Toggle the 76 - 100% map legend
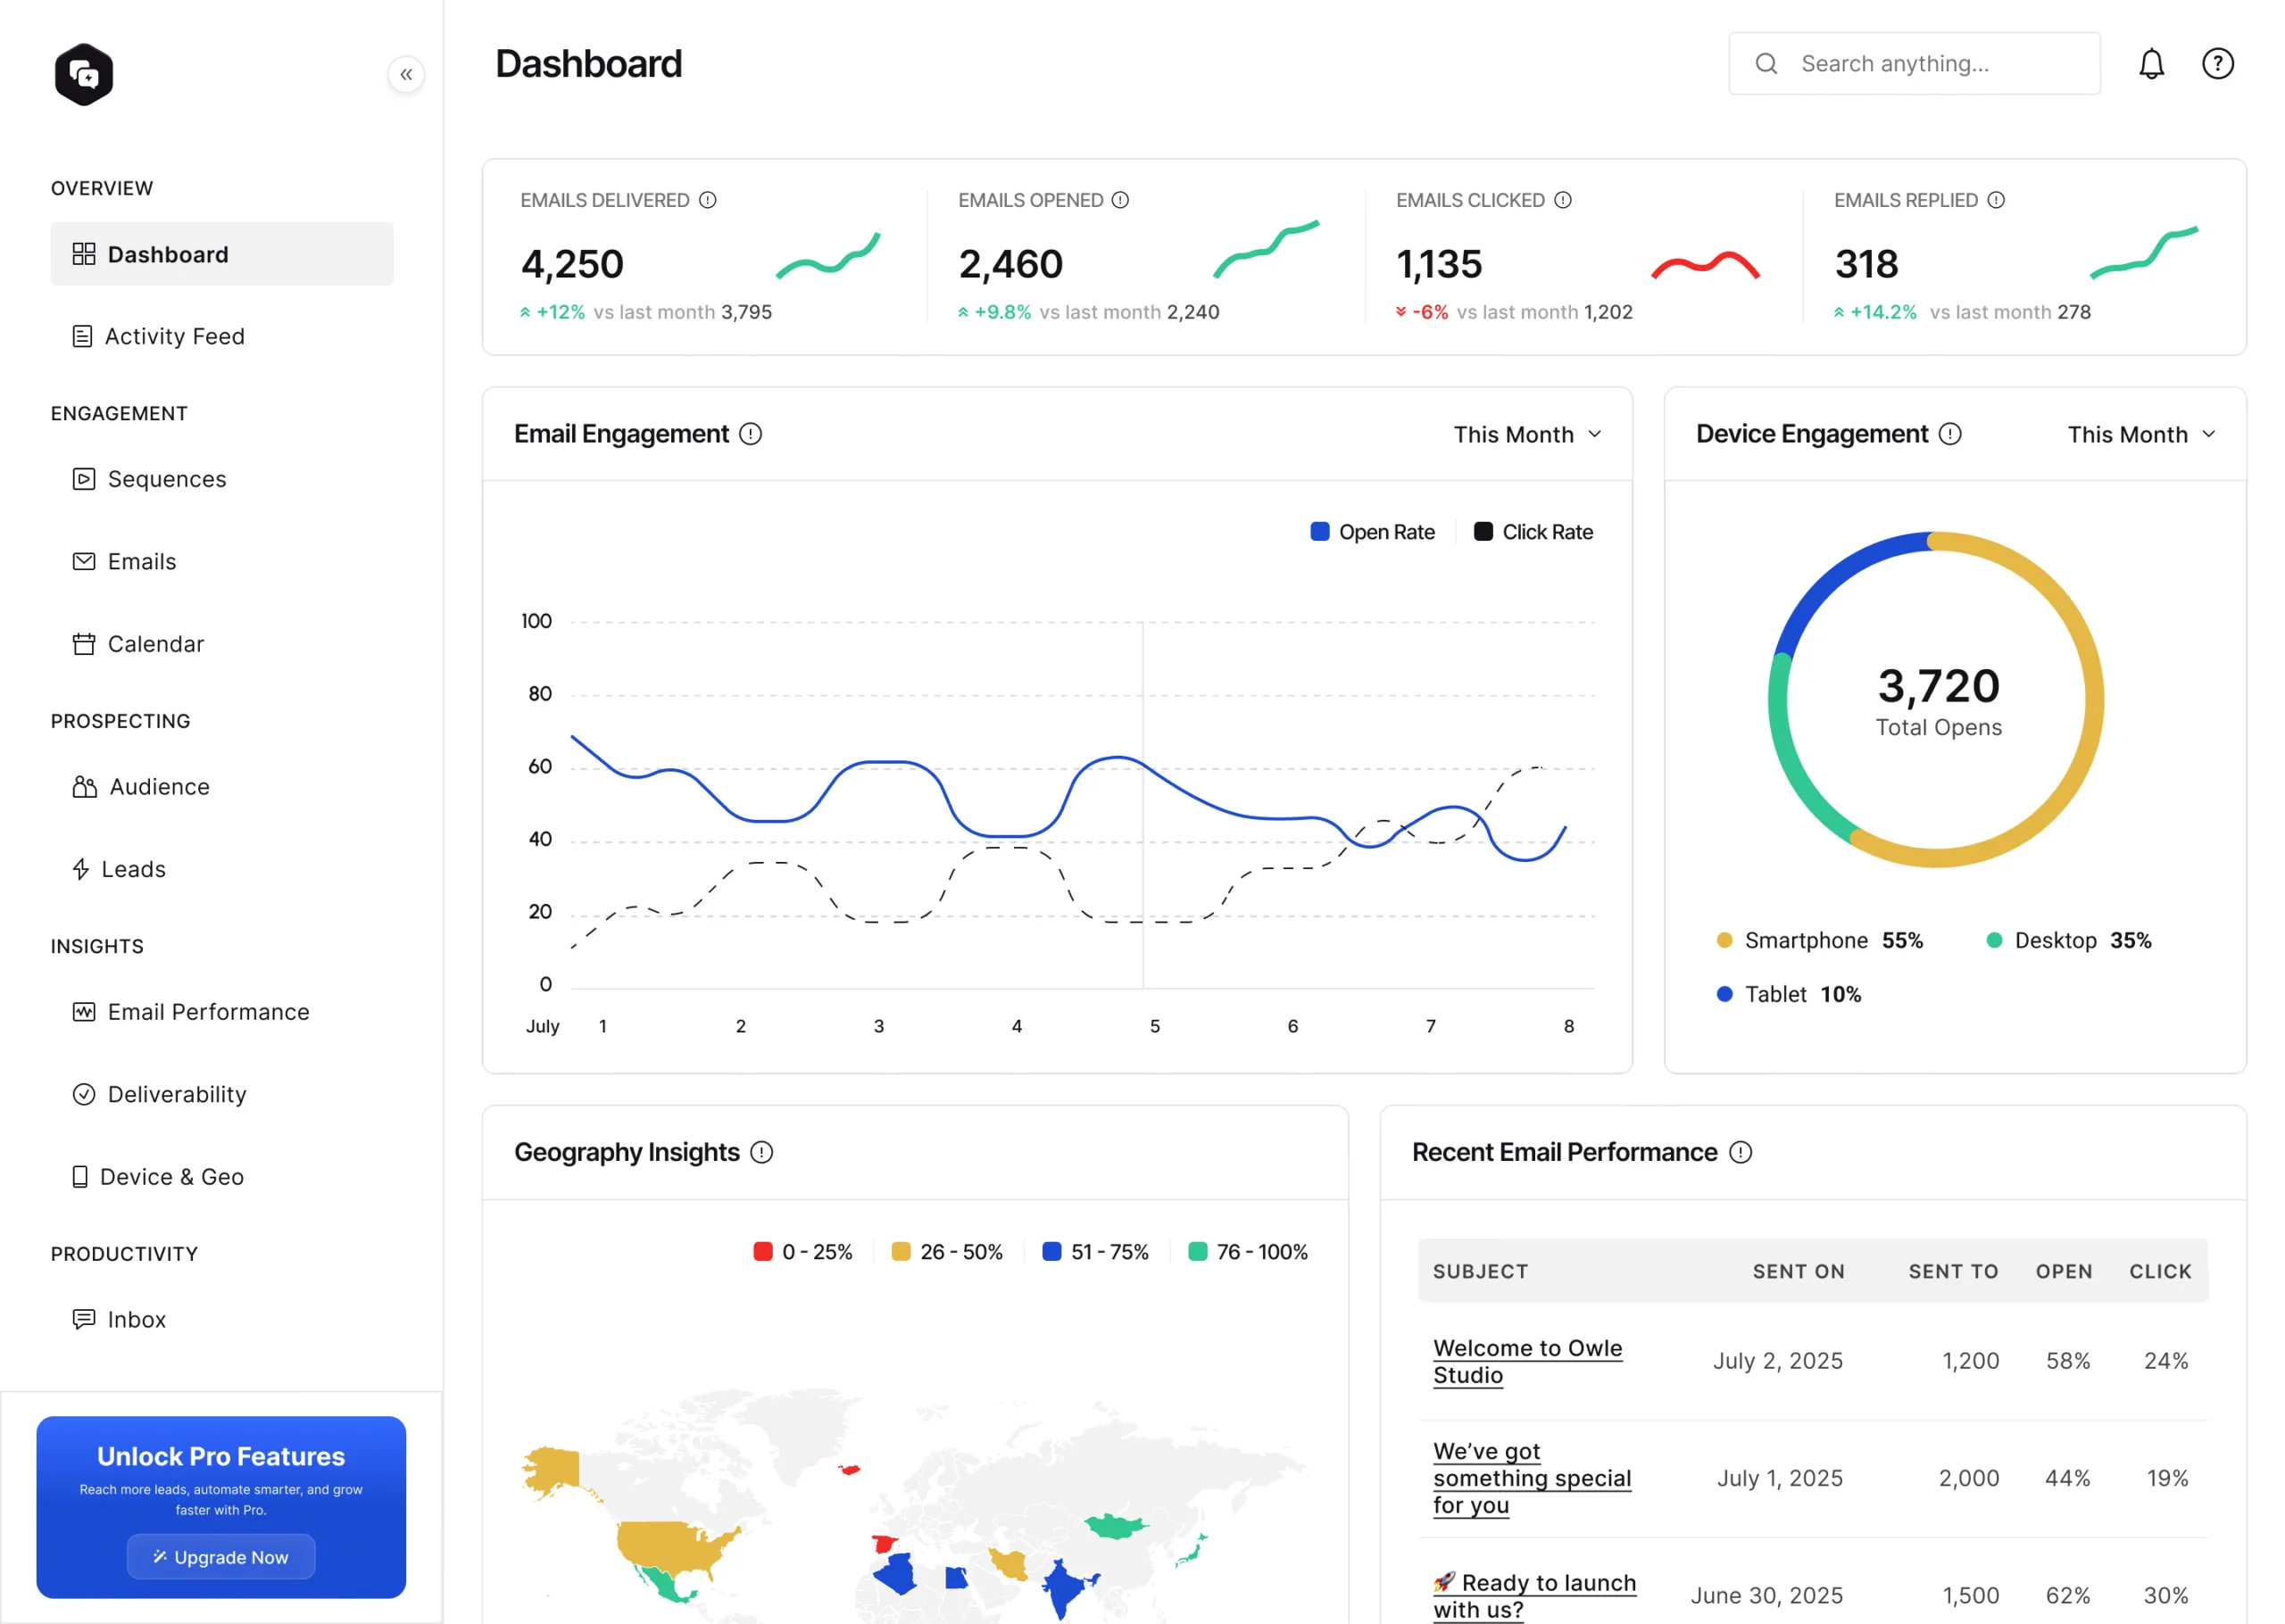This screenshot has width=2285, height=1624. (1247, 1252)
